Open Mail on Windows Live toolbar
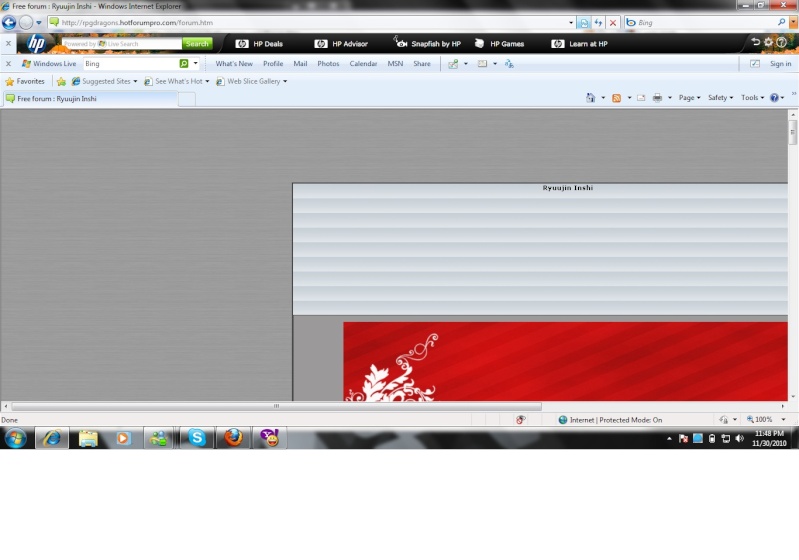The height and width of the screenshot is (560, 799). pyautogui.click(x=300, y=64)
